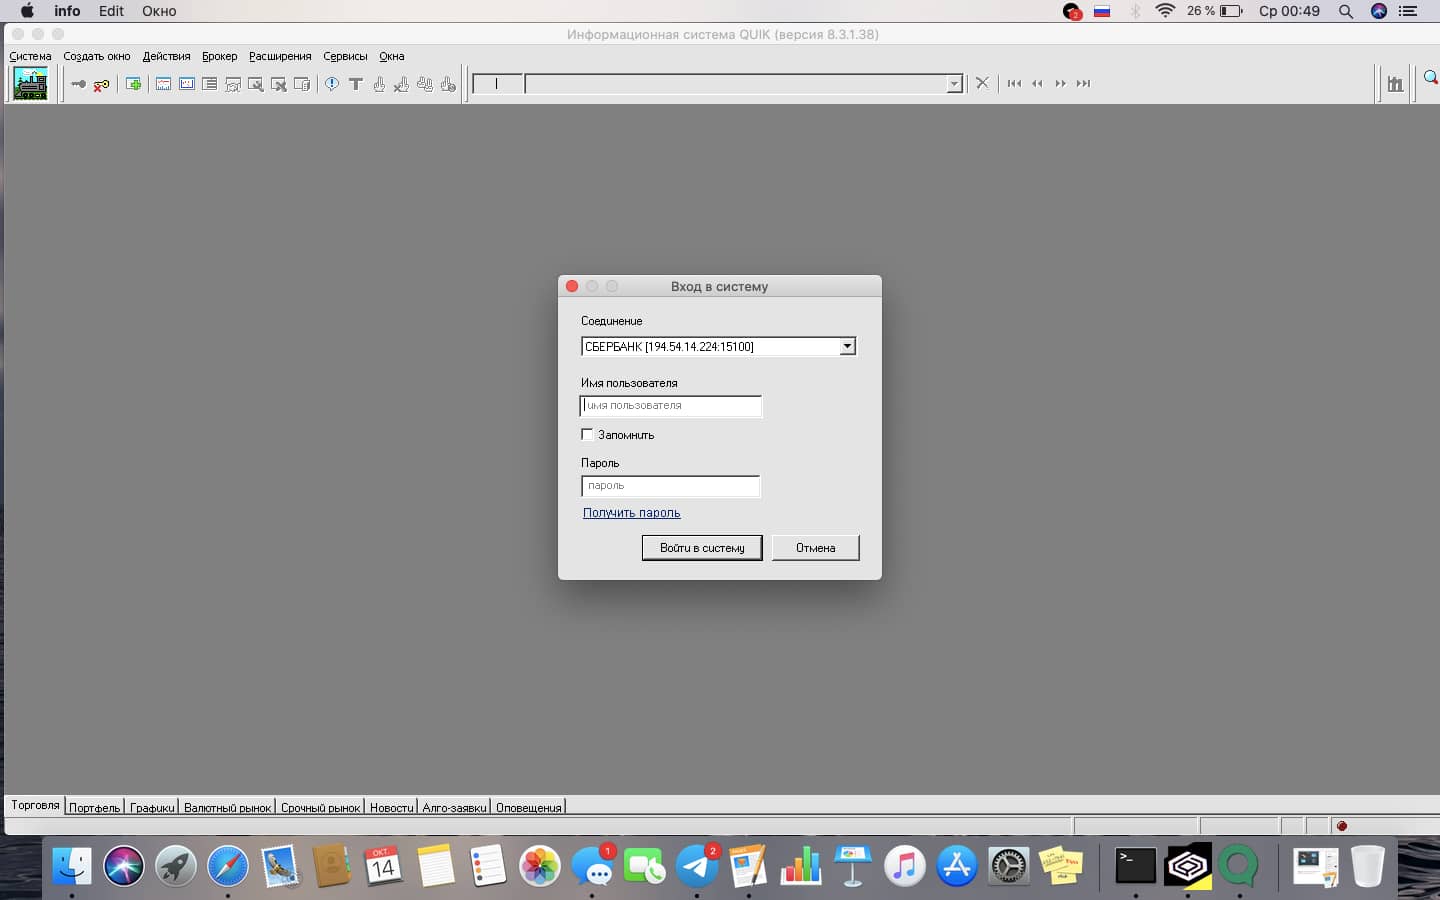Open the Расширения menu
Screen dimensions: 1440x900
[280, 56]
